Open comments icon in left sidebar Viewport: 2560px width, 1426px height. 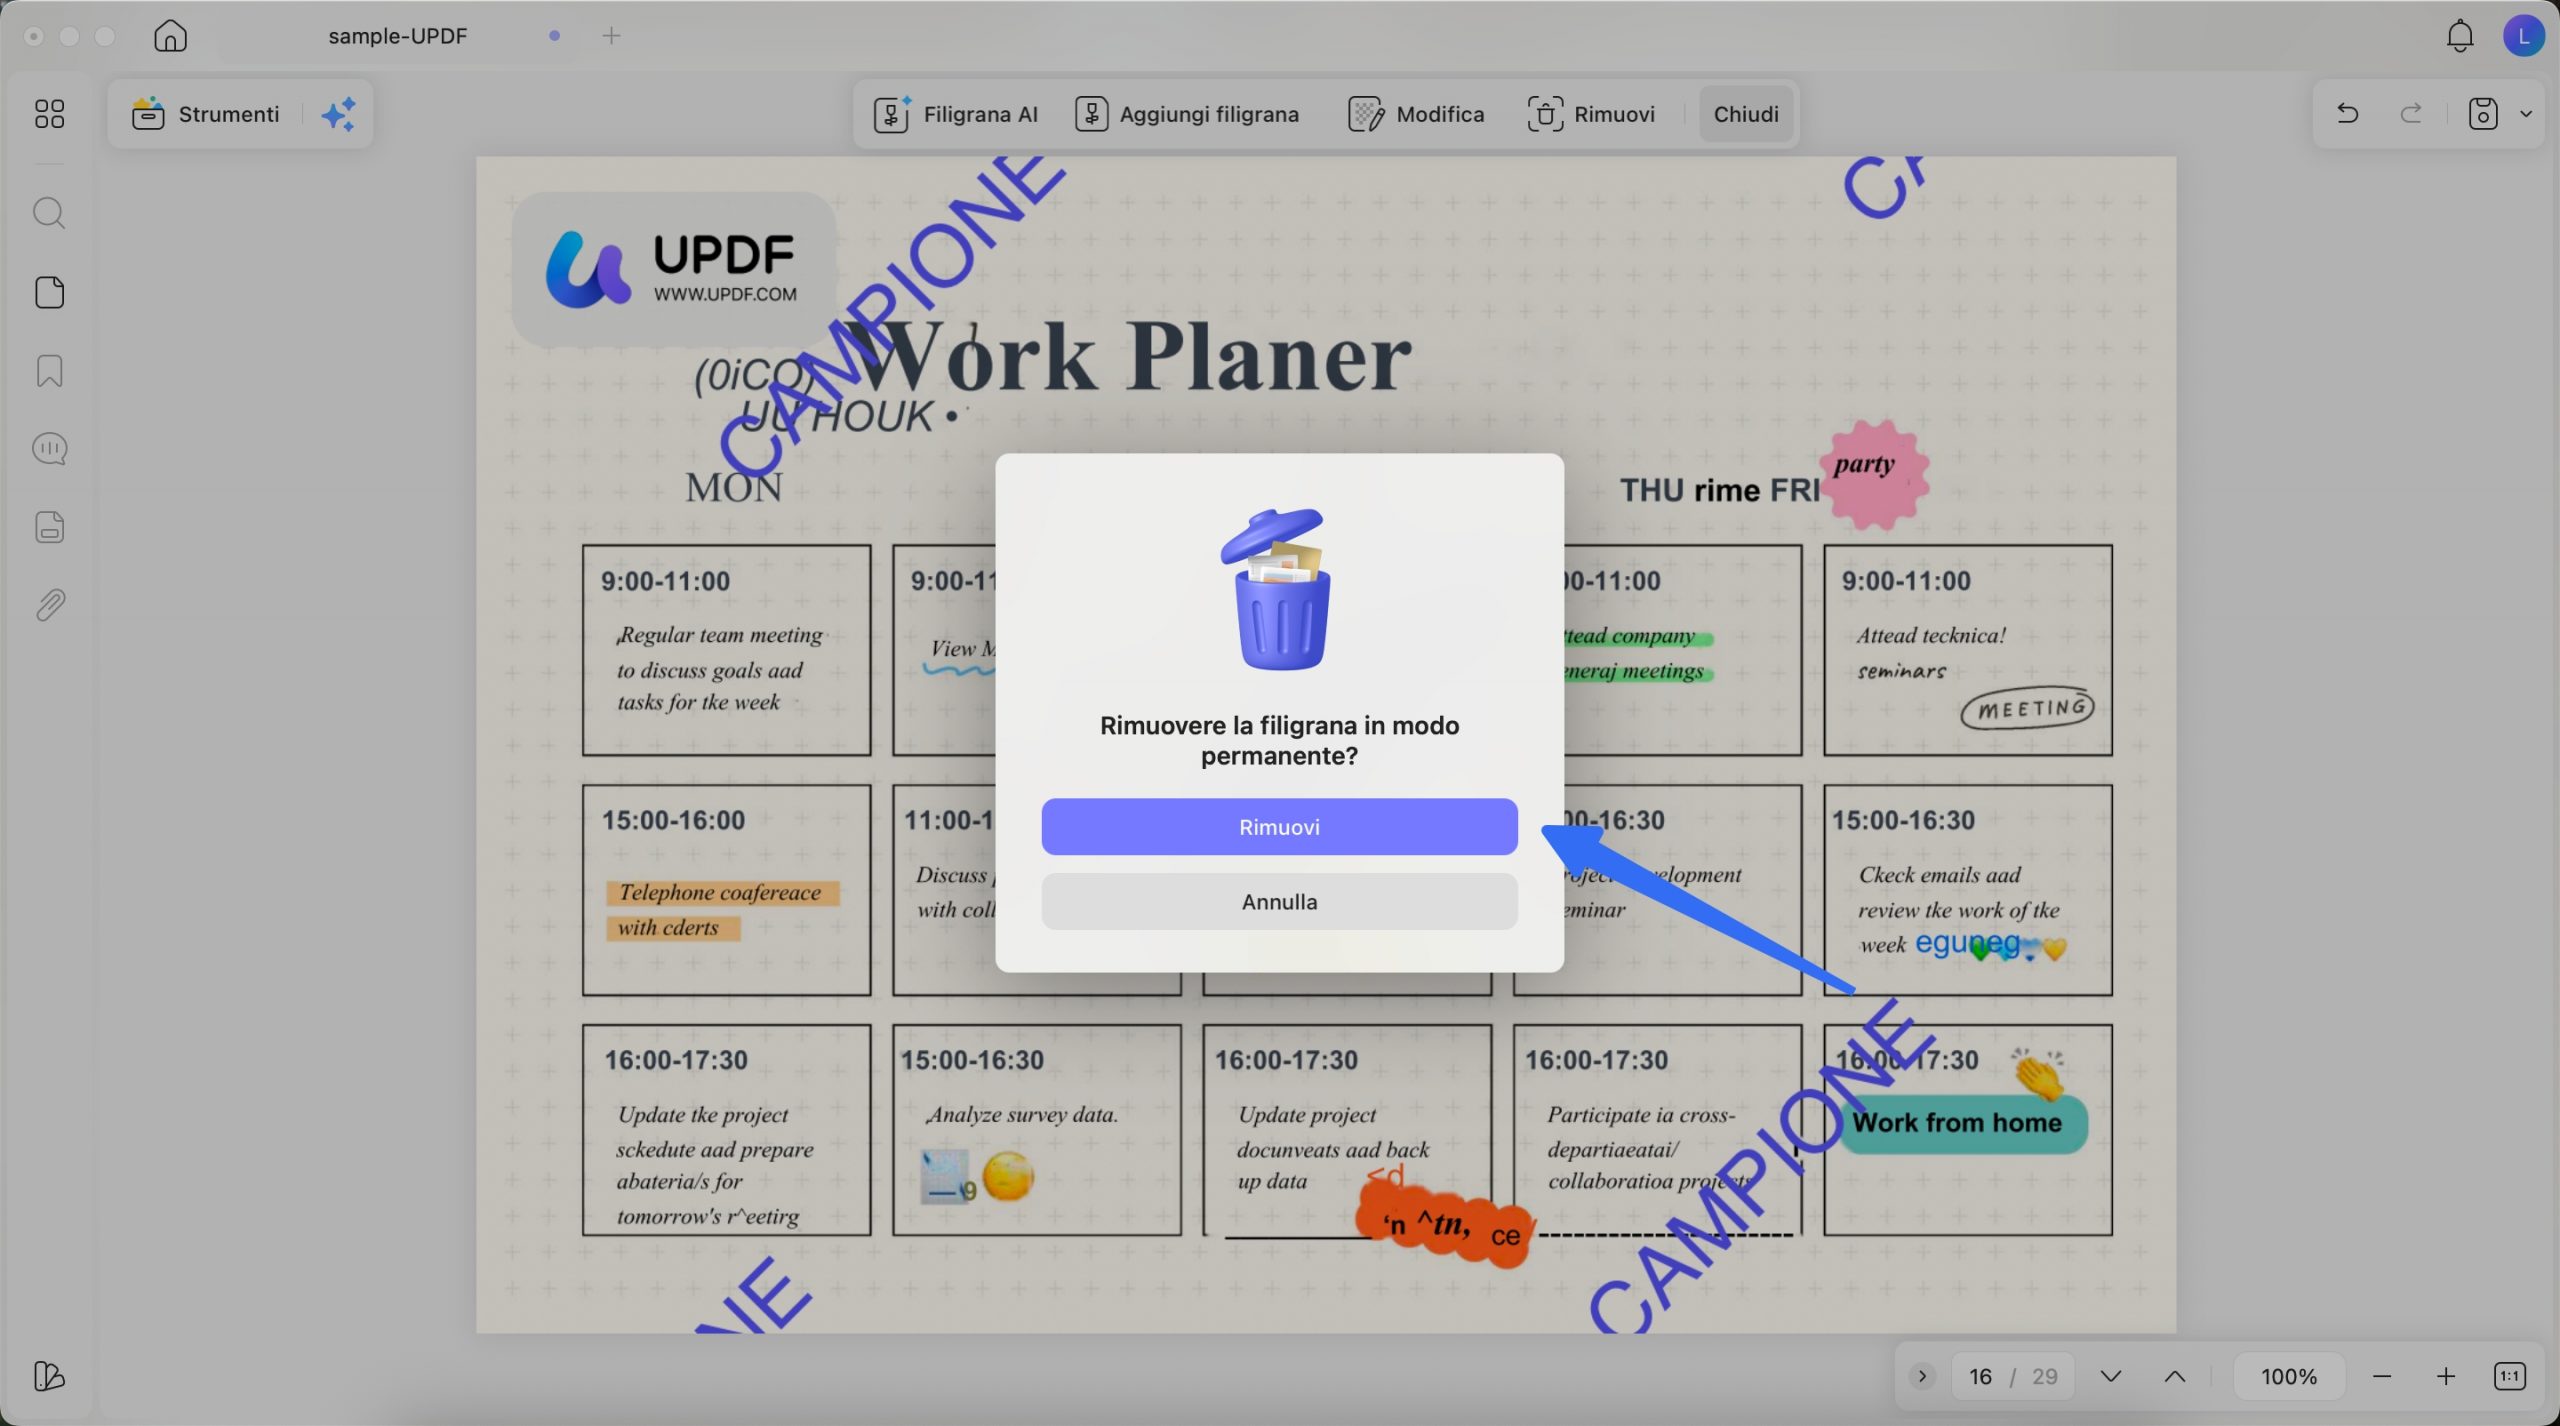click(49, 448)
